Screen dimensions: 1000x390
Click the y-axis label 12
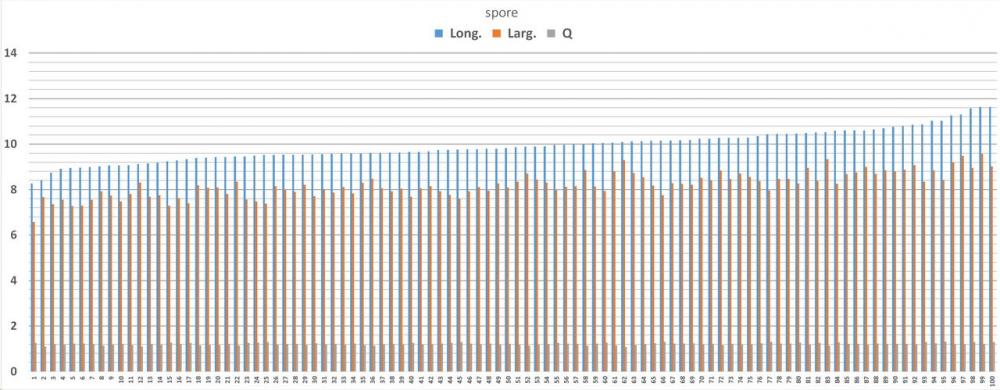[x=9, y=99]
